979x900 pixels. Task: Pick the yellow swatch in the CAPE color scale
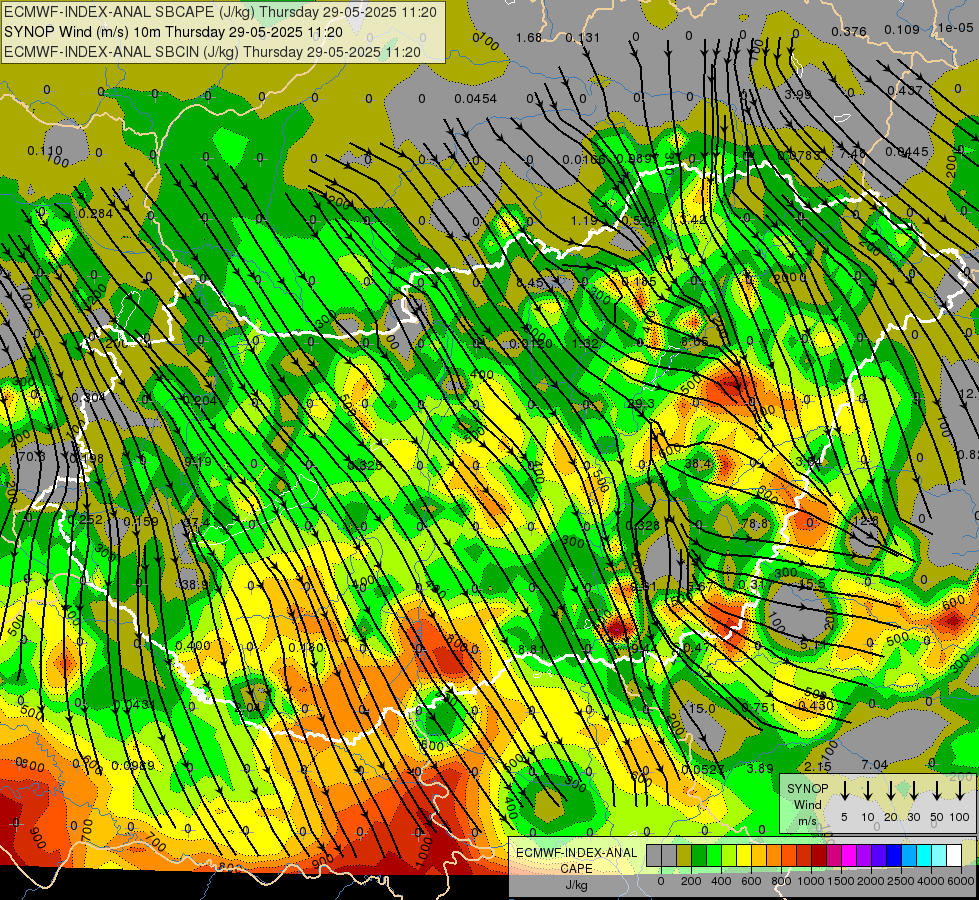pos(744,856)
